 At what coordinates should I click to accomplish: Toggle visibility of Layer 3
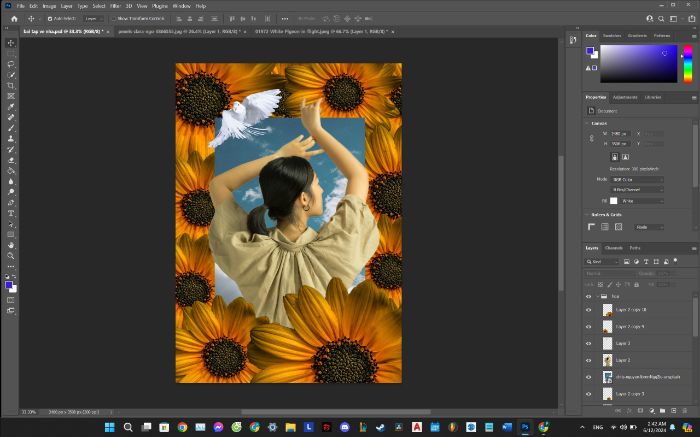[588, 343]
